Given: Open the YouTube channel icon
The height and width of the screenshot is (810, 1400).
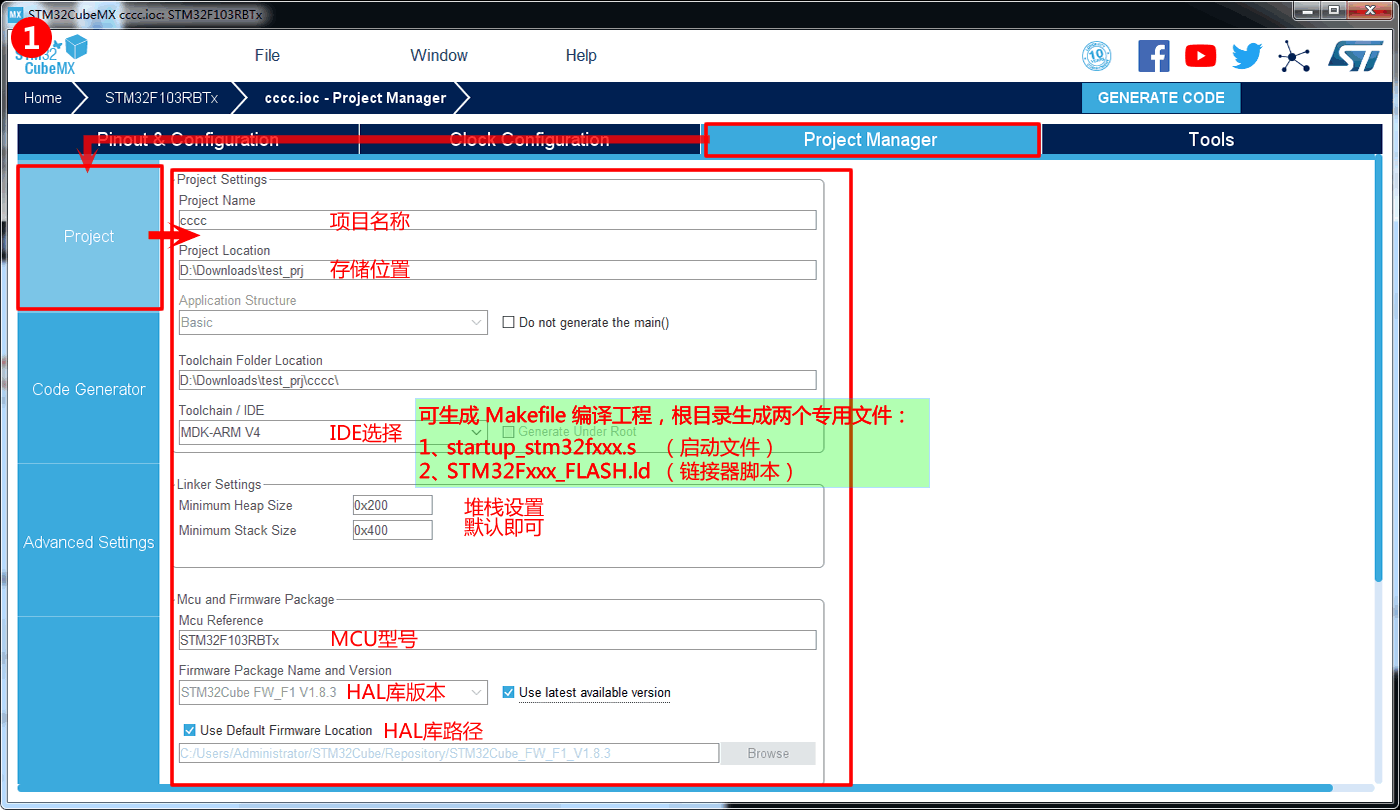Looking at the screenshot, I should point(1200,56).
